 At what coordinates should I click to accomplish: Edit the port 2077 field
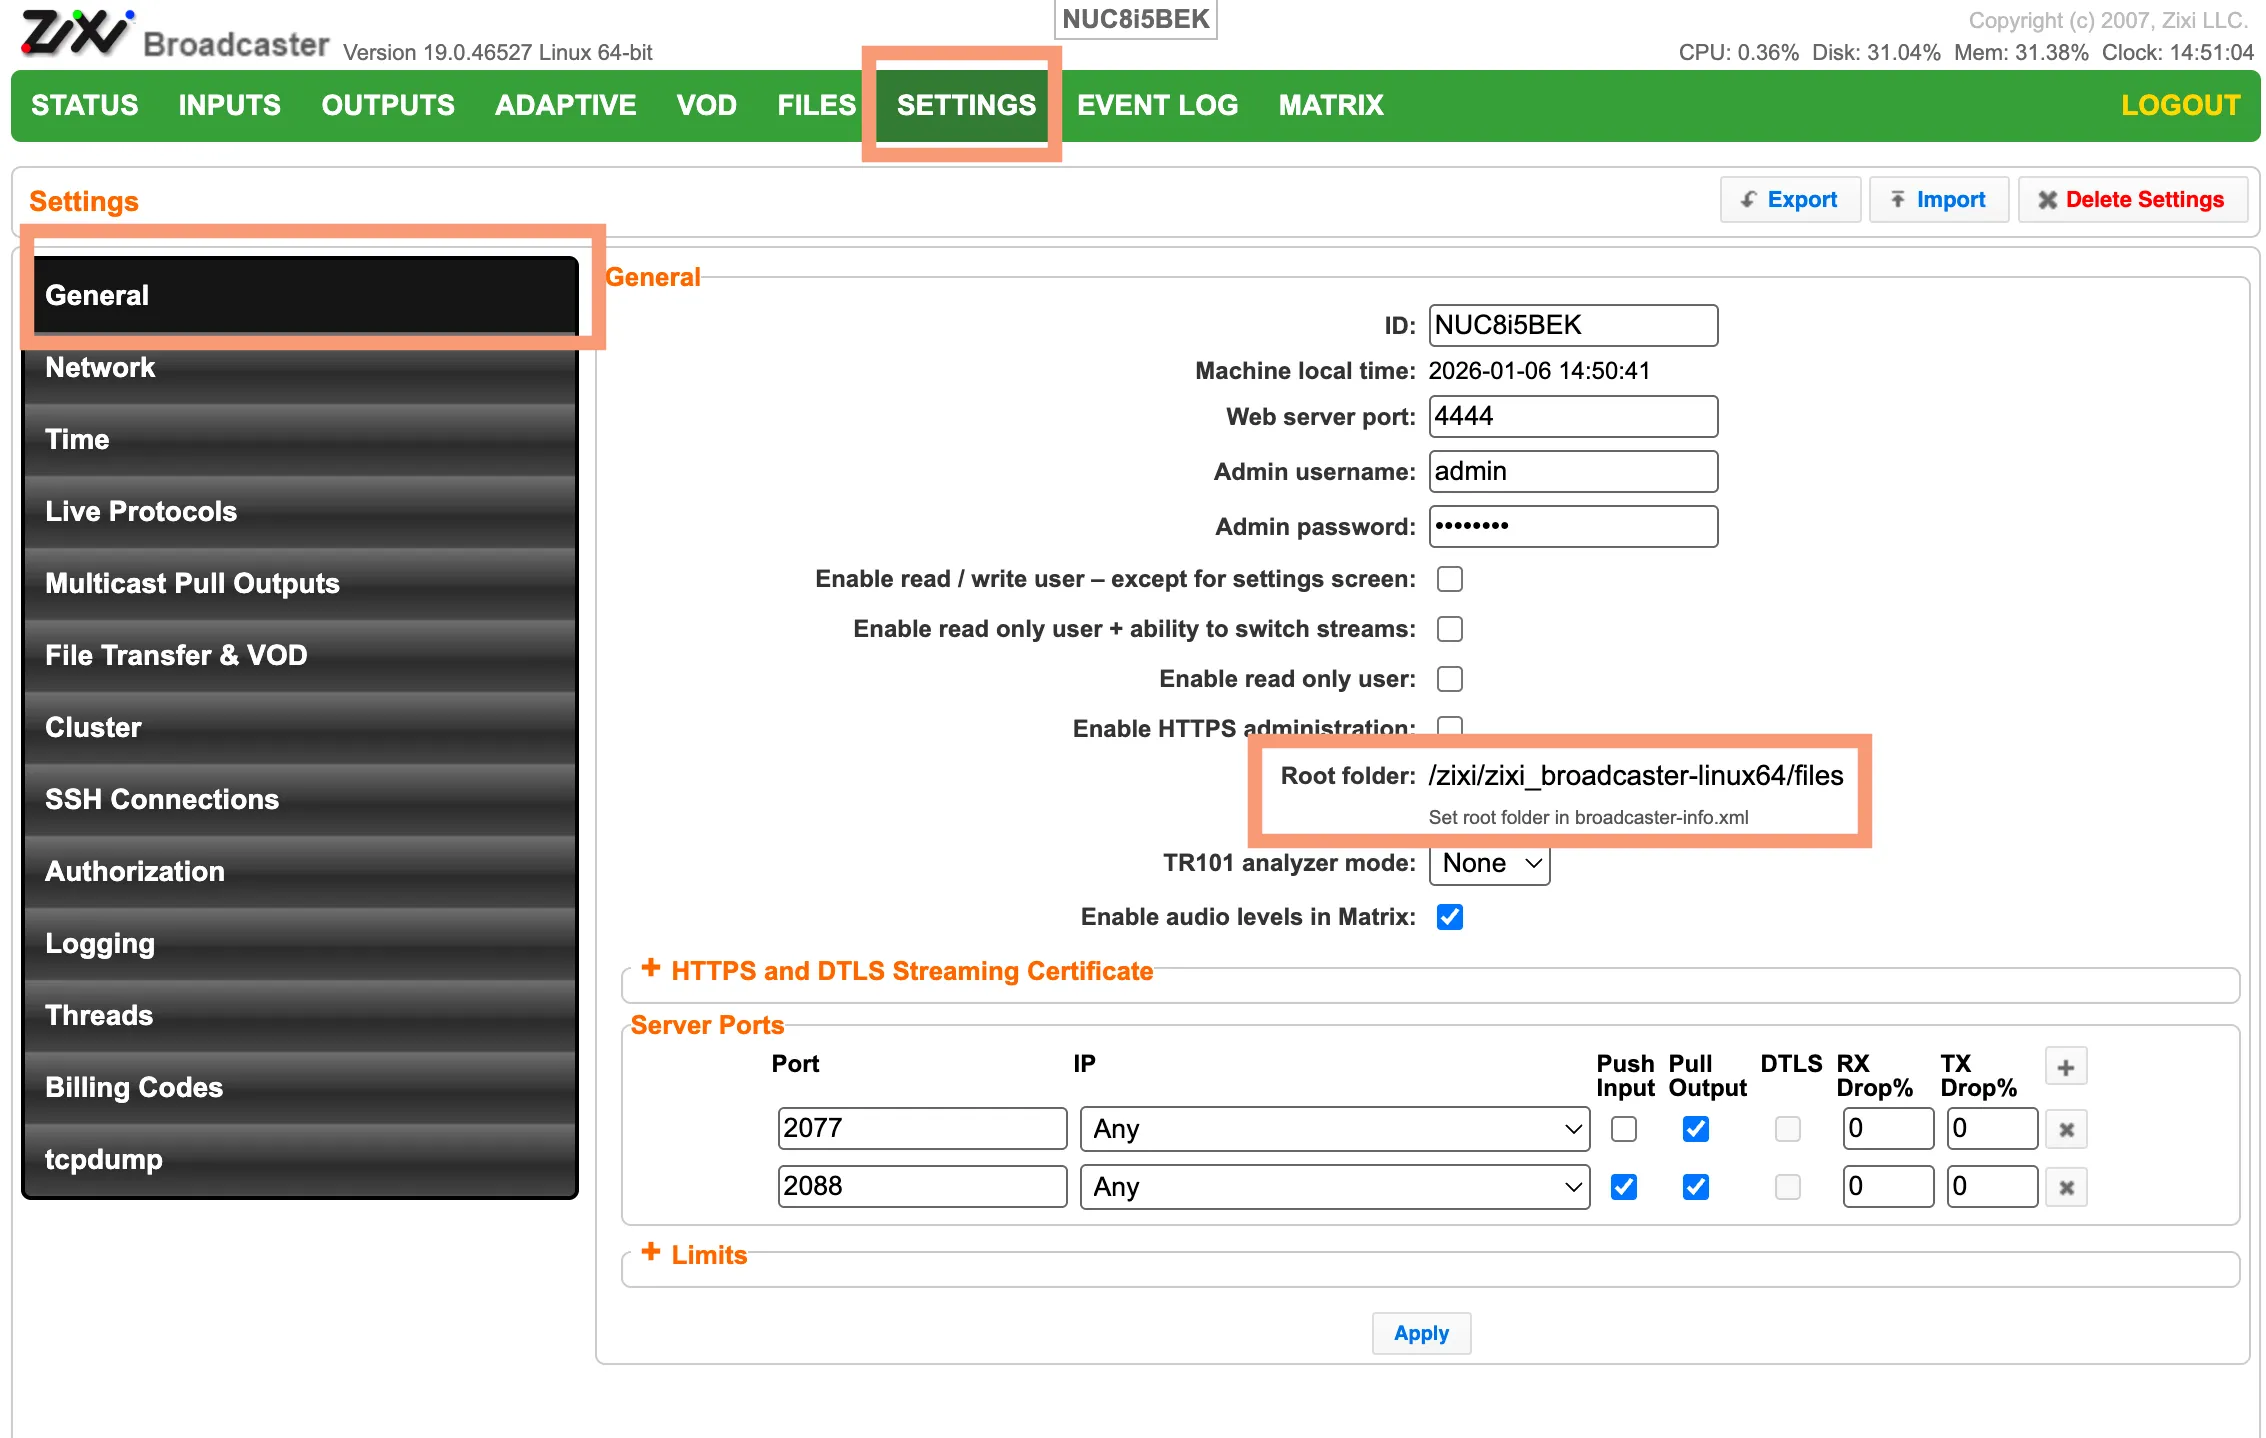tap(922, 1129)
